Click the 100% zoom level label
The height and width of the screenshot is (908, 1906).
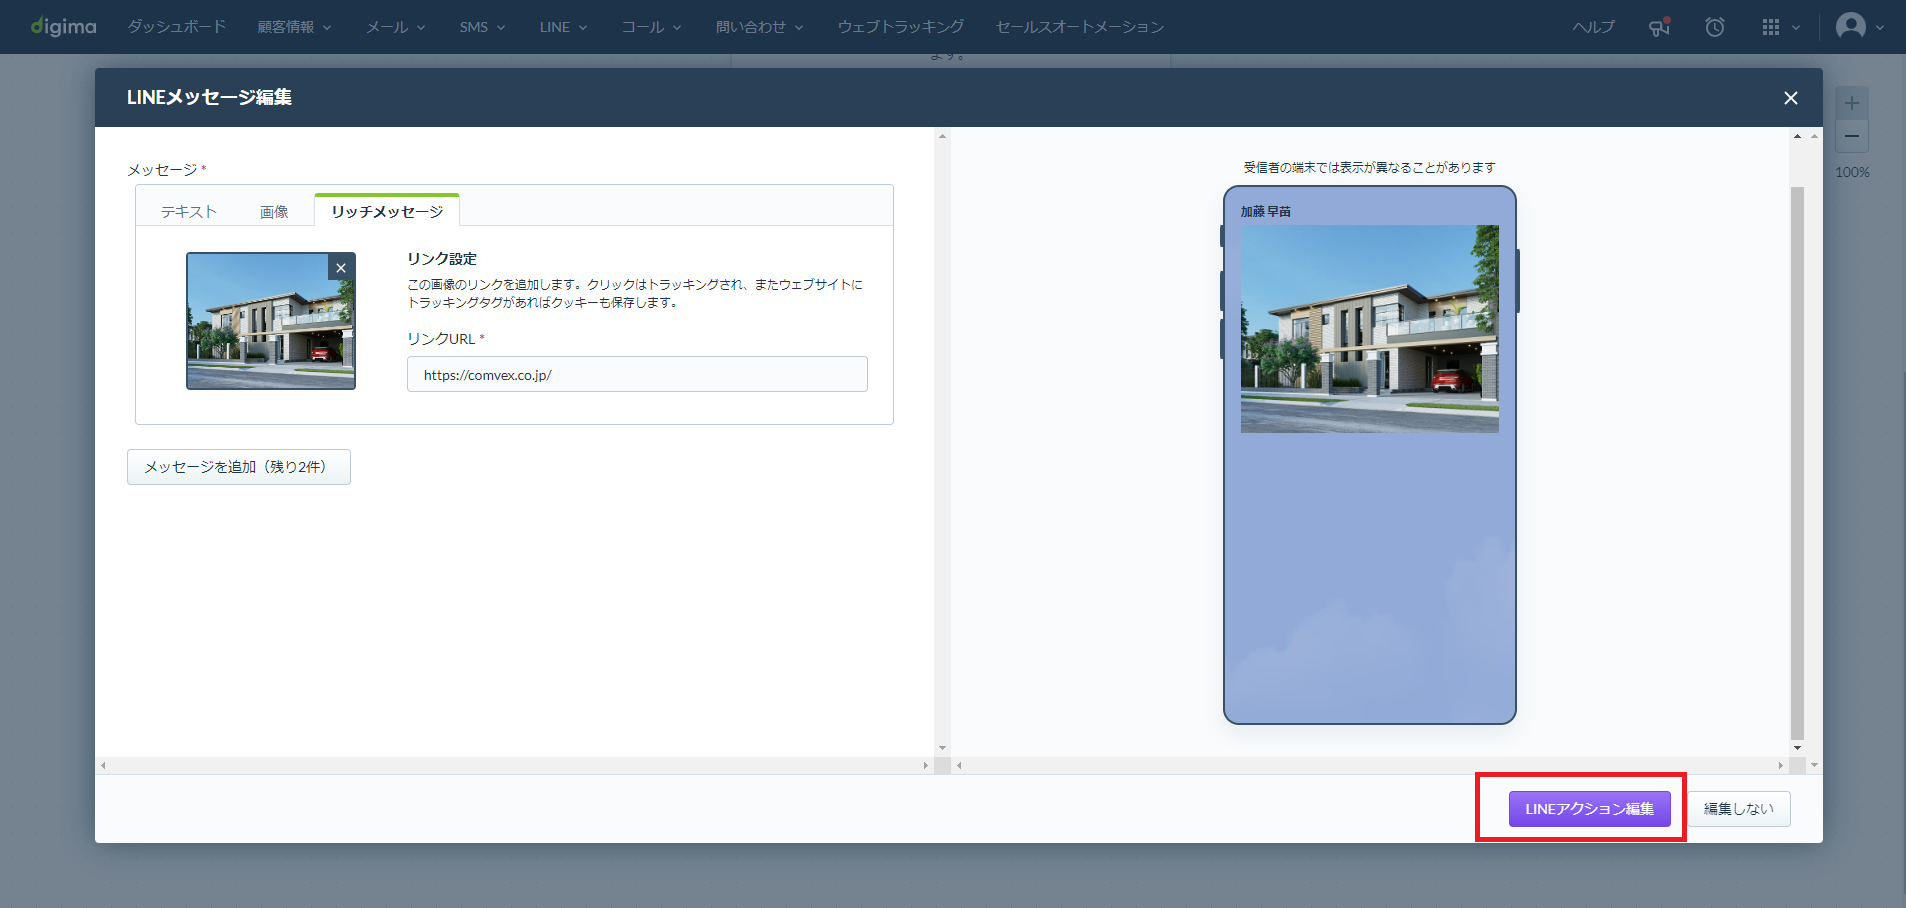[1853, 172]
